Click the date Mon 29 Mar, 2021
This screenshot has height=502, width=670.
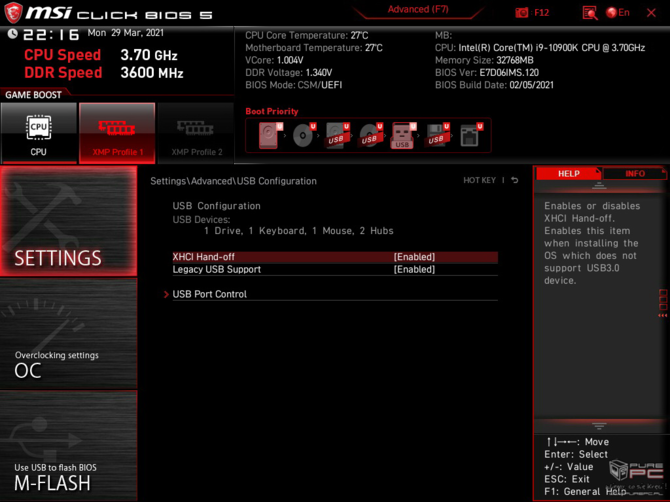click(x=126, y=33)
